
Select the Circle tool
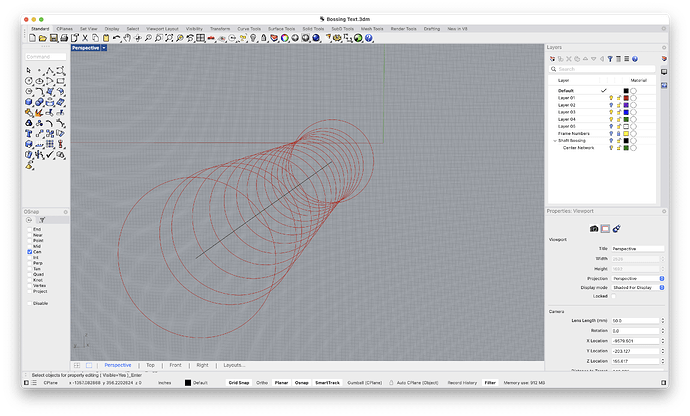tap(29, 81)
